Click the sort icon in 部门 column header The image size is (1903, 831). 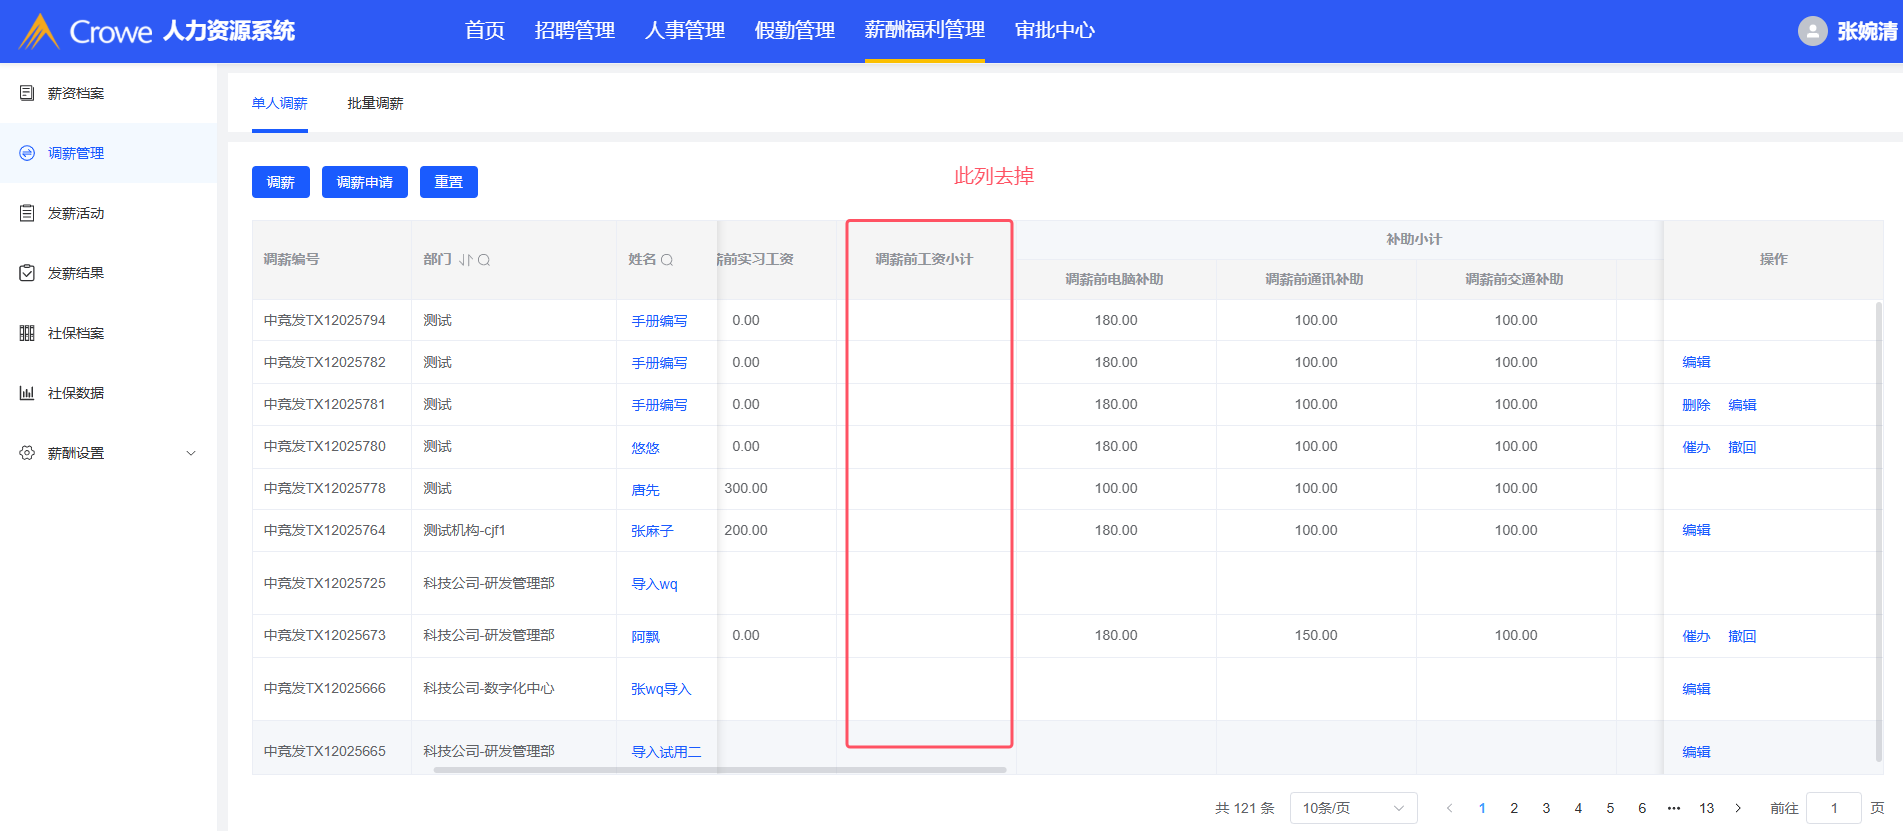tap(465, 260)
